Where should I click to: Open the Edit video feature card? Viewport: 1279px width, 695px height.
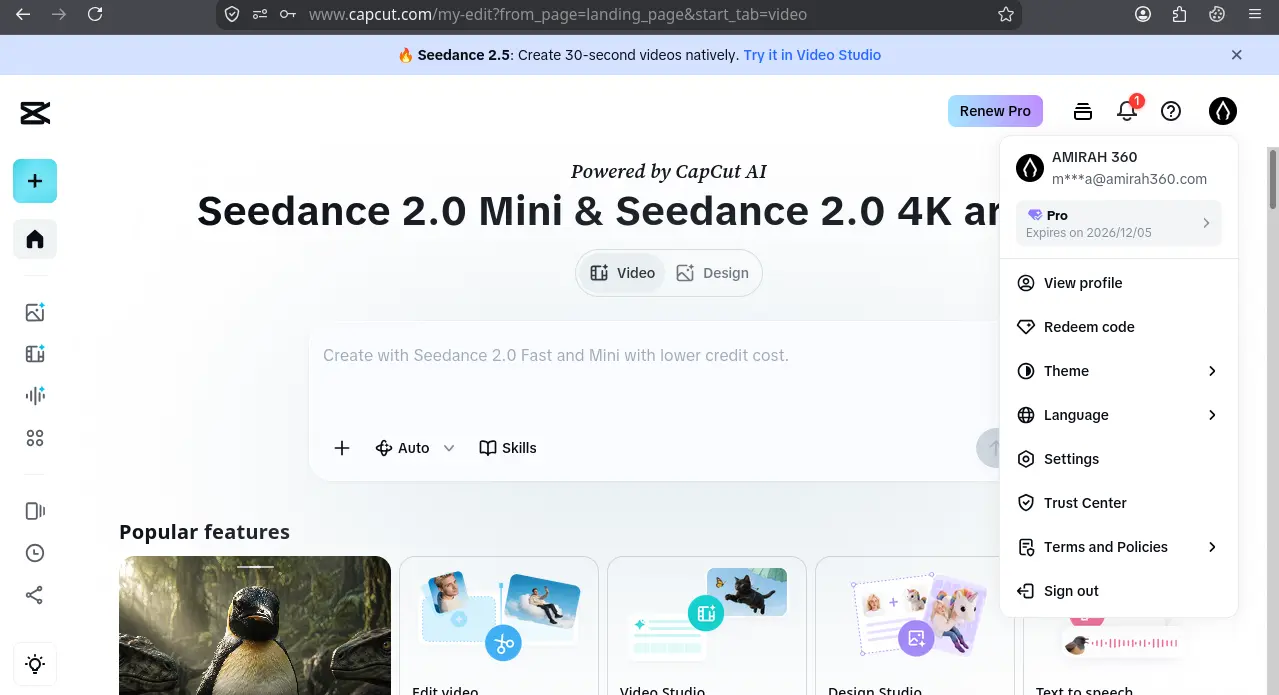pos(499,625)
